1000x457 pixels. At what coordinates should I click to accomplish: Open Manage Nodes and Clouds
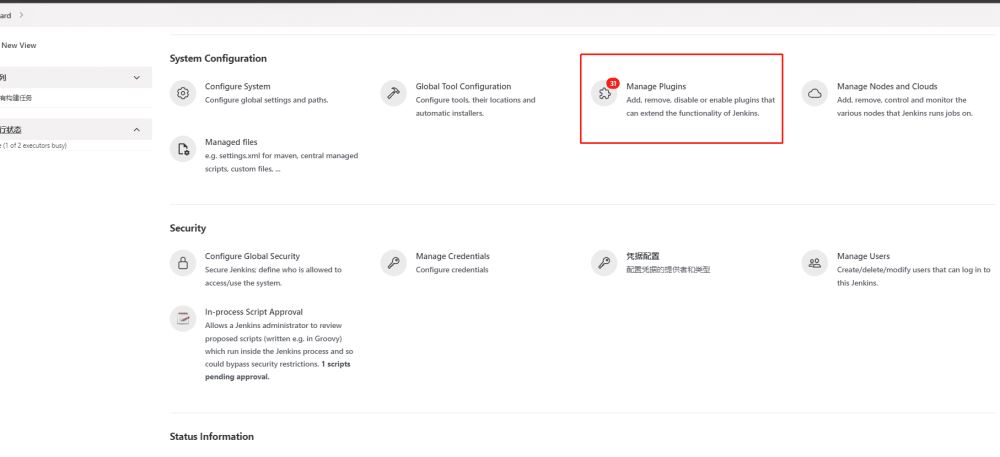coord(887,86)
